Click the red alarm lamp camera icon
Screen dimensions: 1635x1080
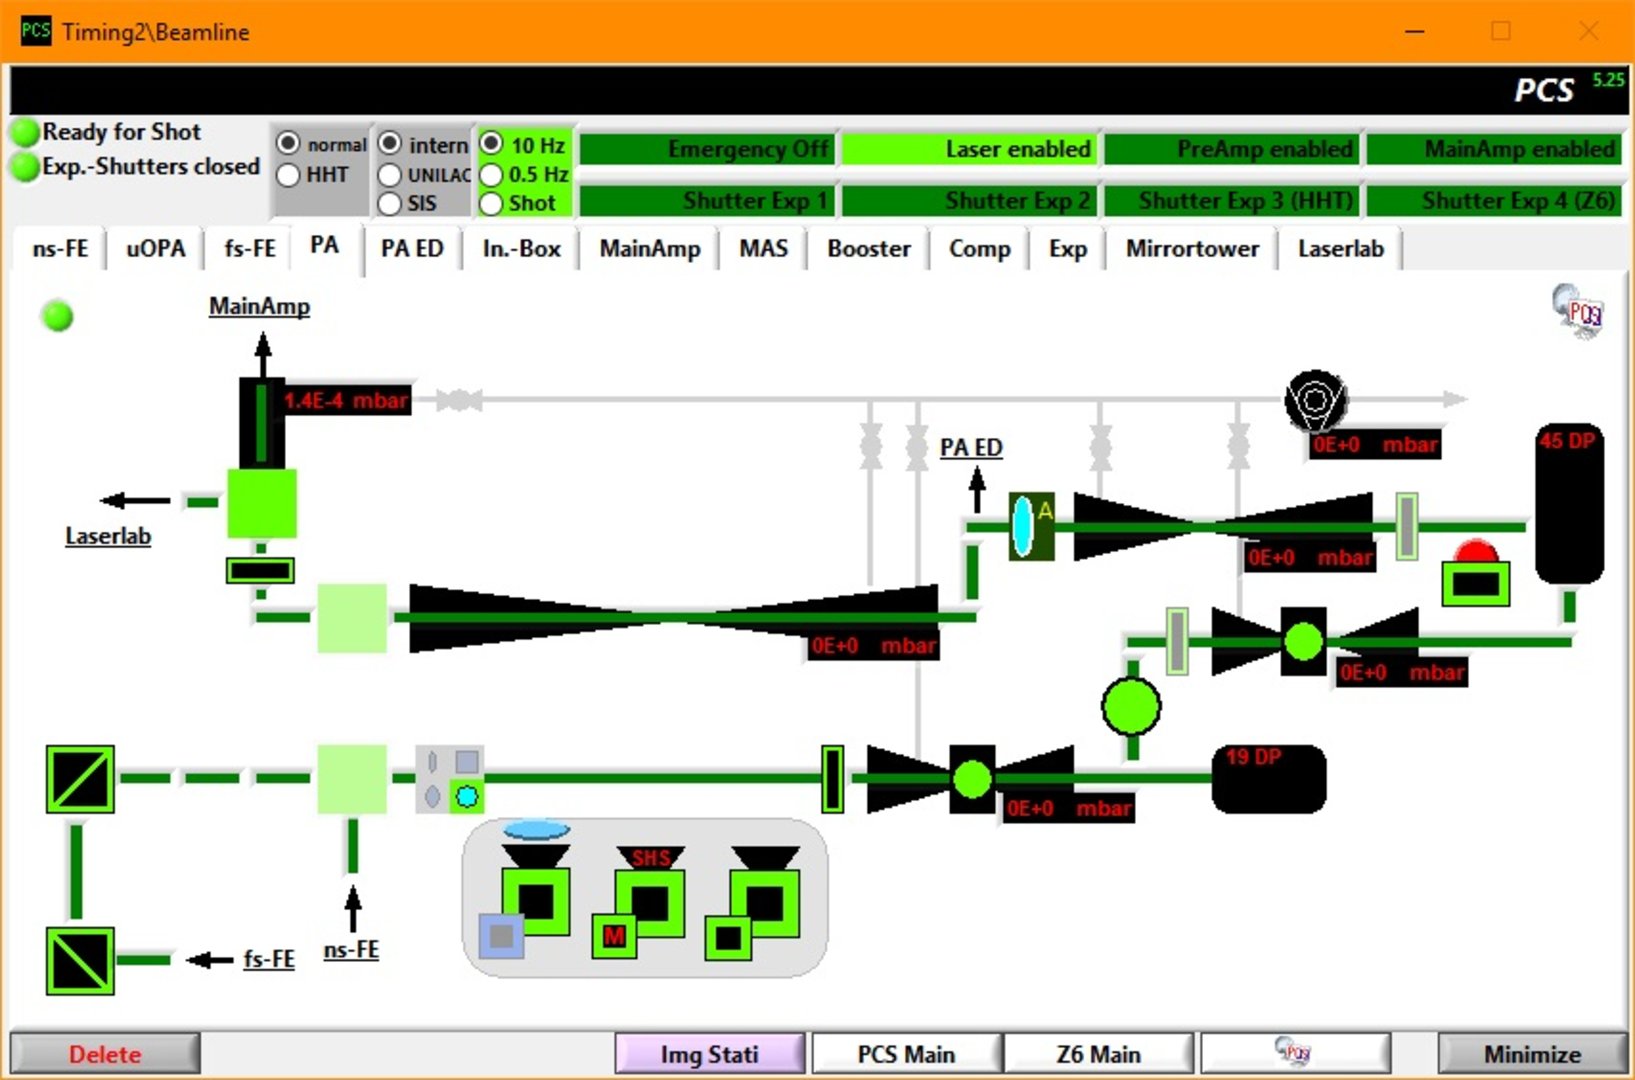pyautogui.click(x=1475, y=576)
